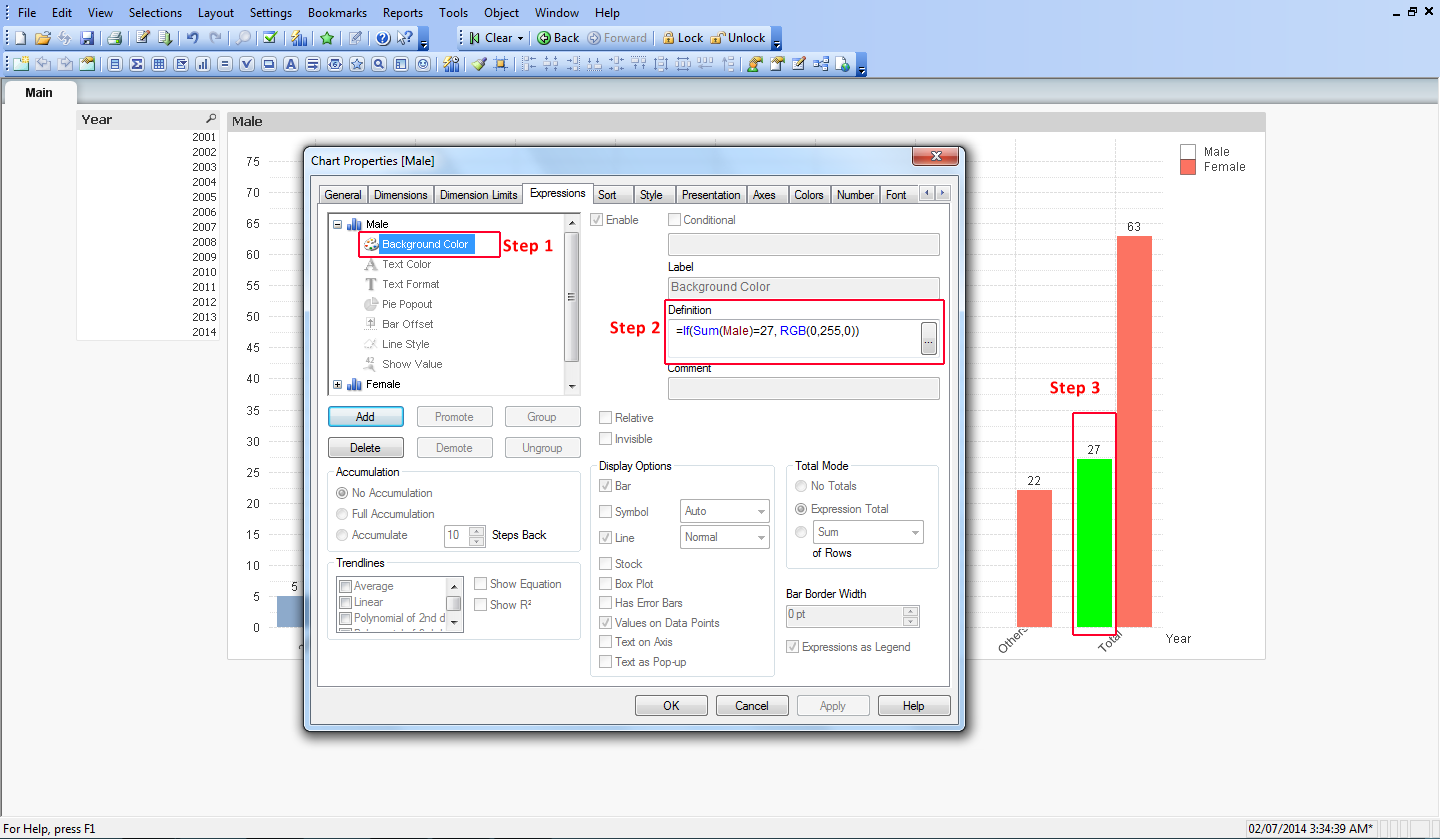Open the Bookmarks menu

pyautogui.click(x=337, y=13)
